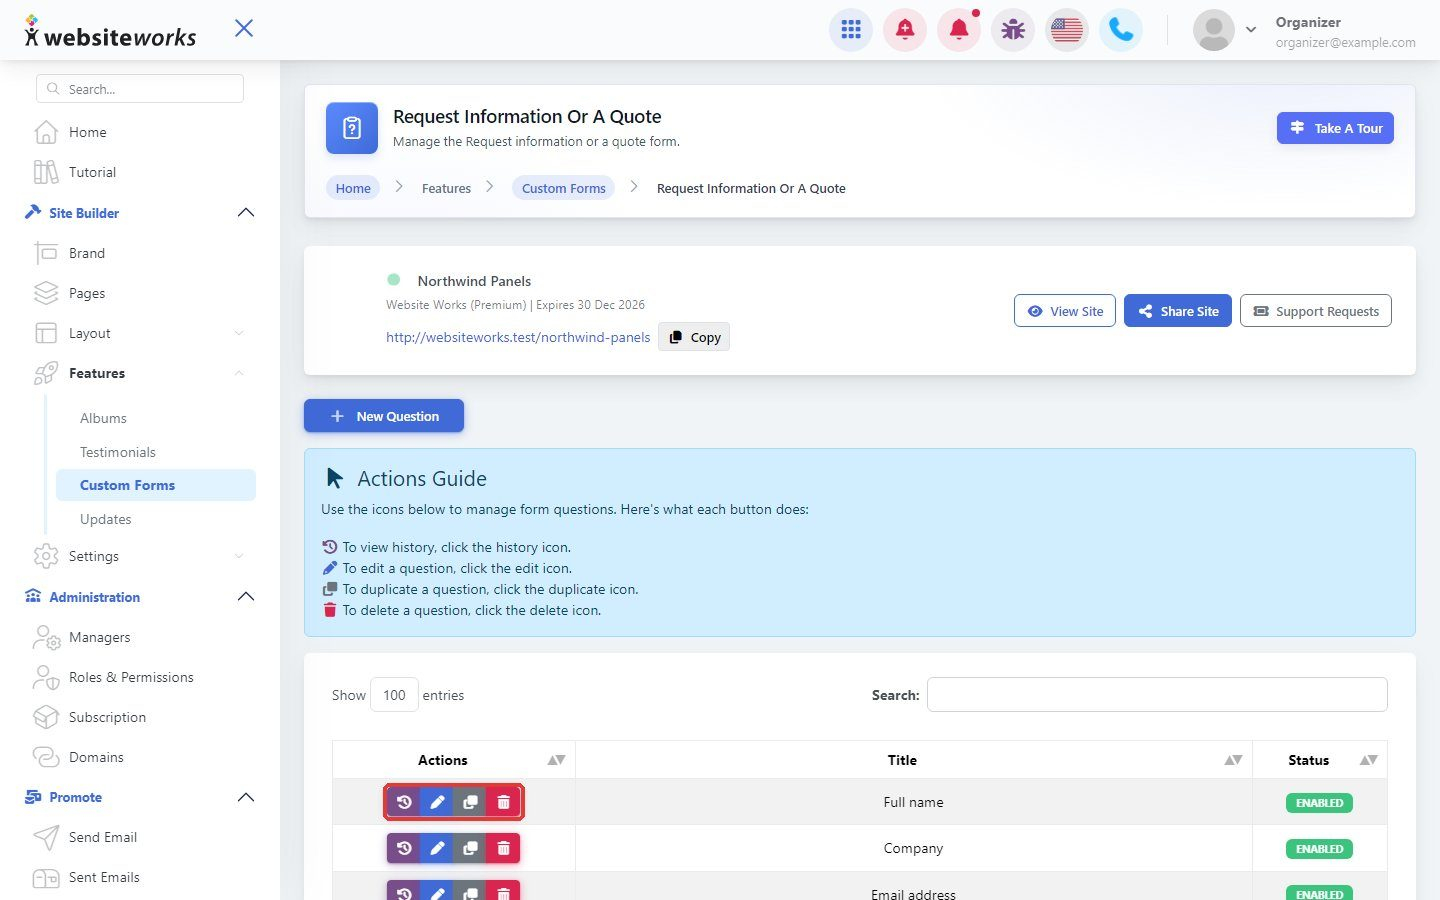Open the apps grid icon in header
This screenshot has height=900, width=1440.
point(851,30)
